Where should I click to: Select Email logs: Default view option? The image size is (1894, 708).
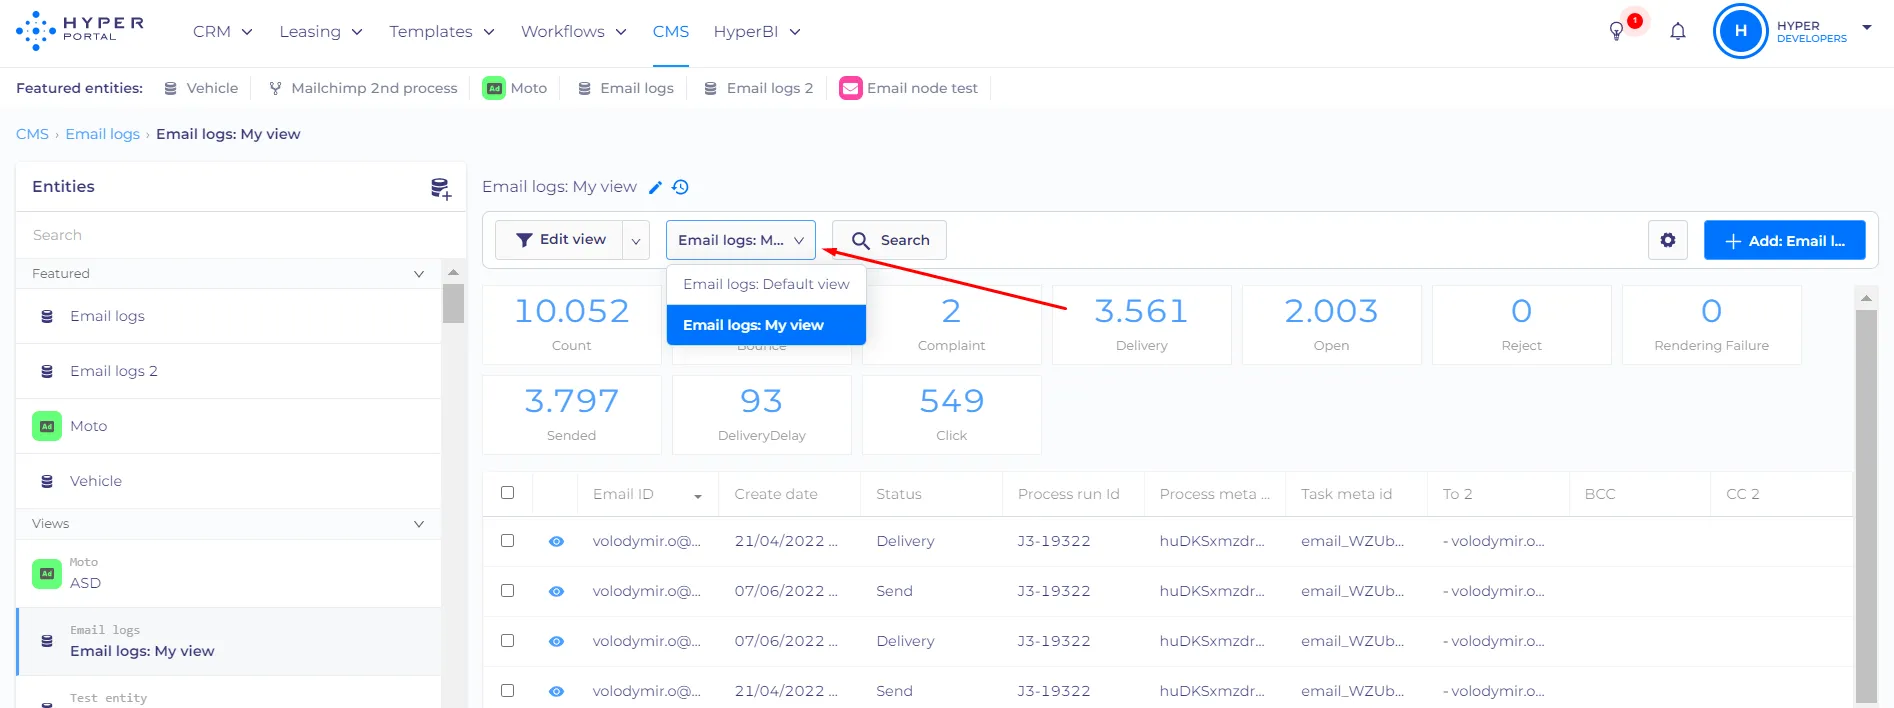(766, 284)
